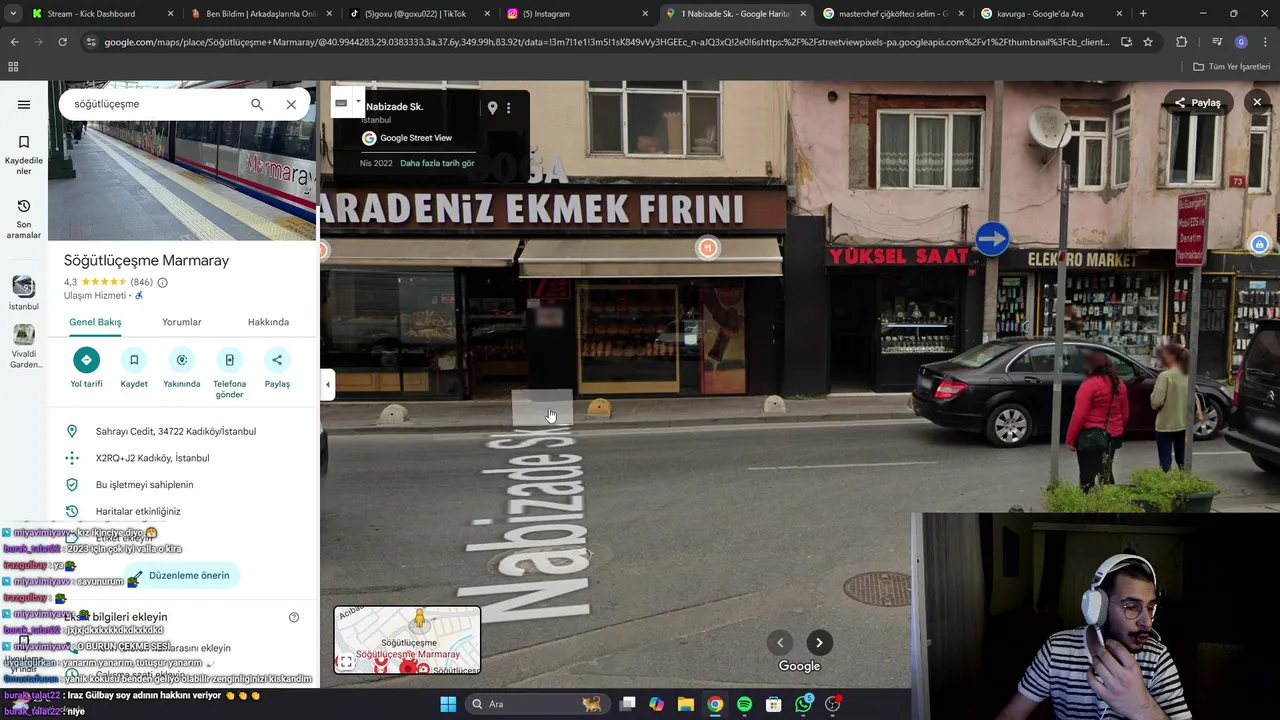Focus the Maps search box
The height and width of the screenshot is (720, 1280).
tap(155, 104)
